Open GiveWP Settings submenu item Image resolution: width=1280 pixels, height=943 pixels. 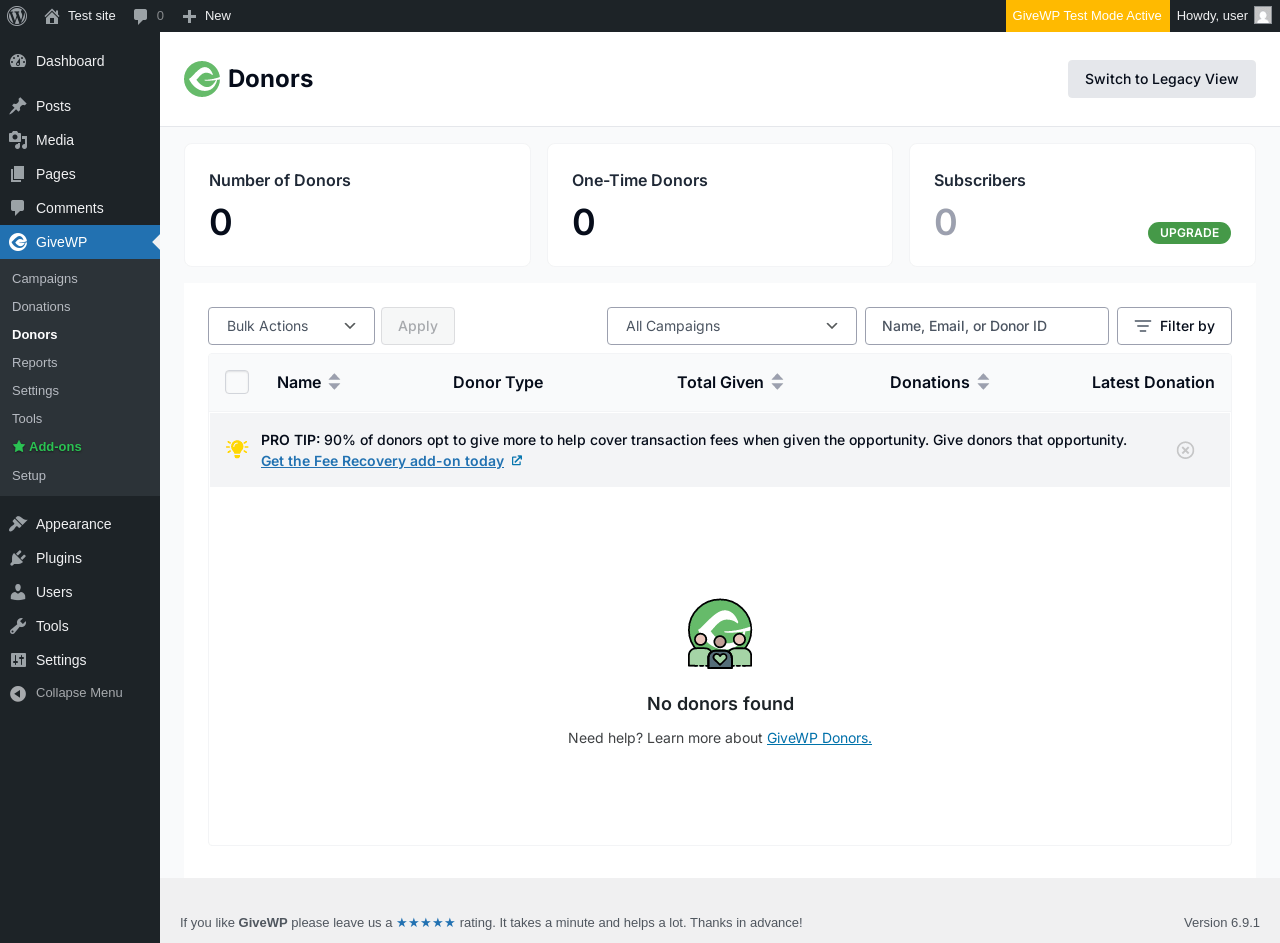point(35,390)
